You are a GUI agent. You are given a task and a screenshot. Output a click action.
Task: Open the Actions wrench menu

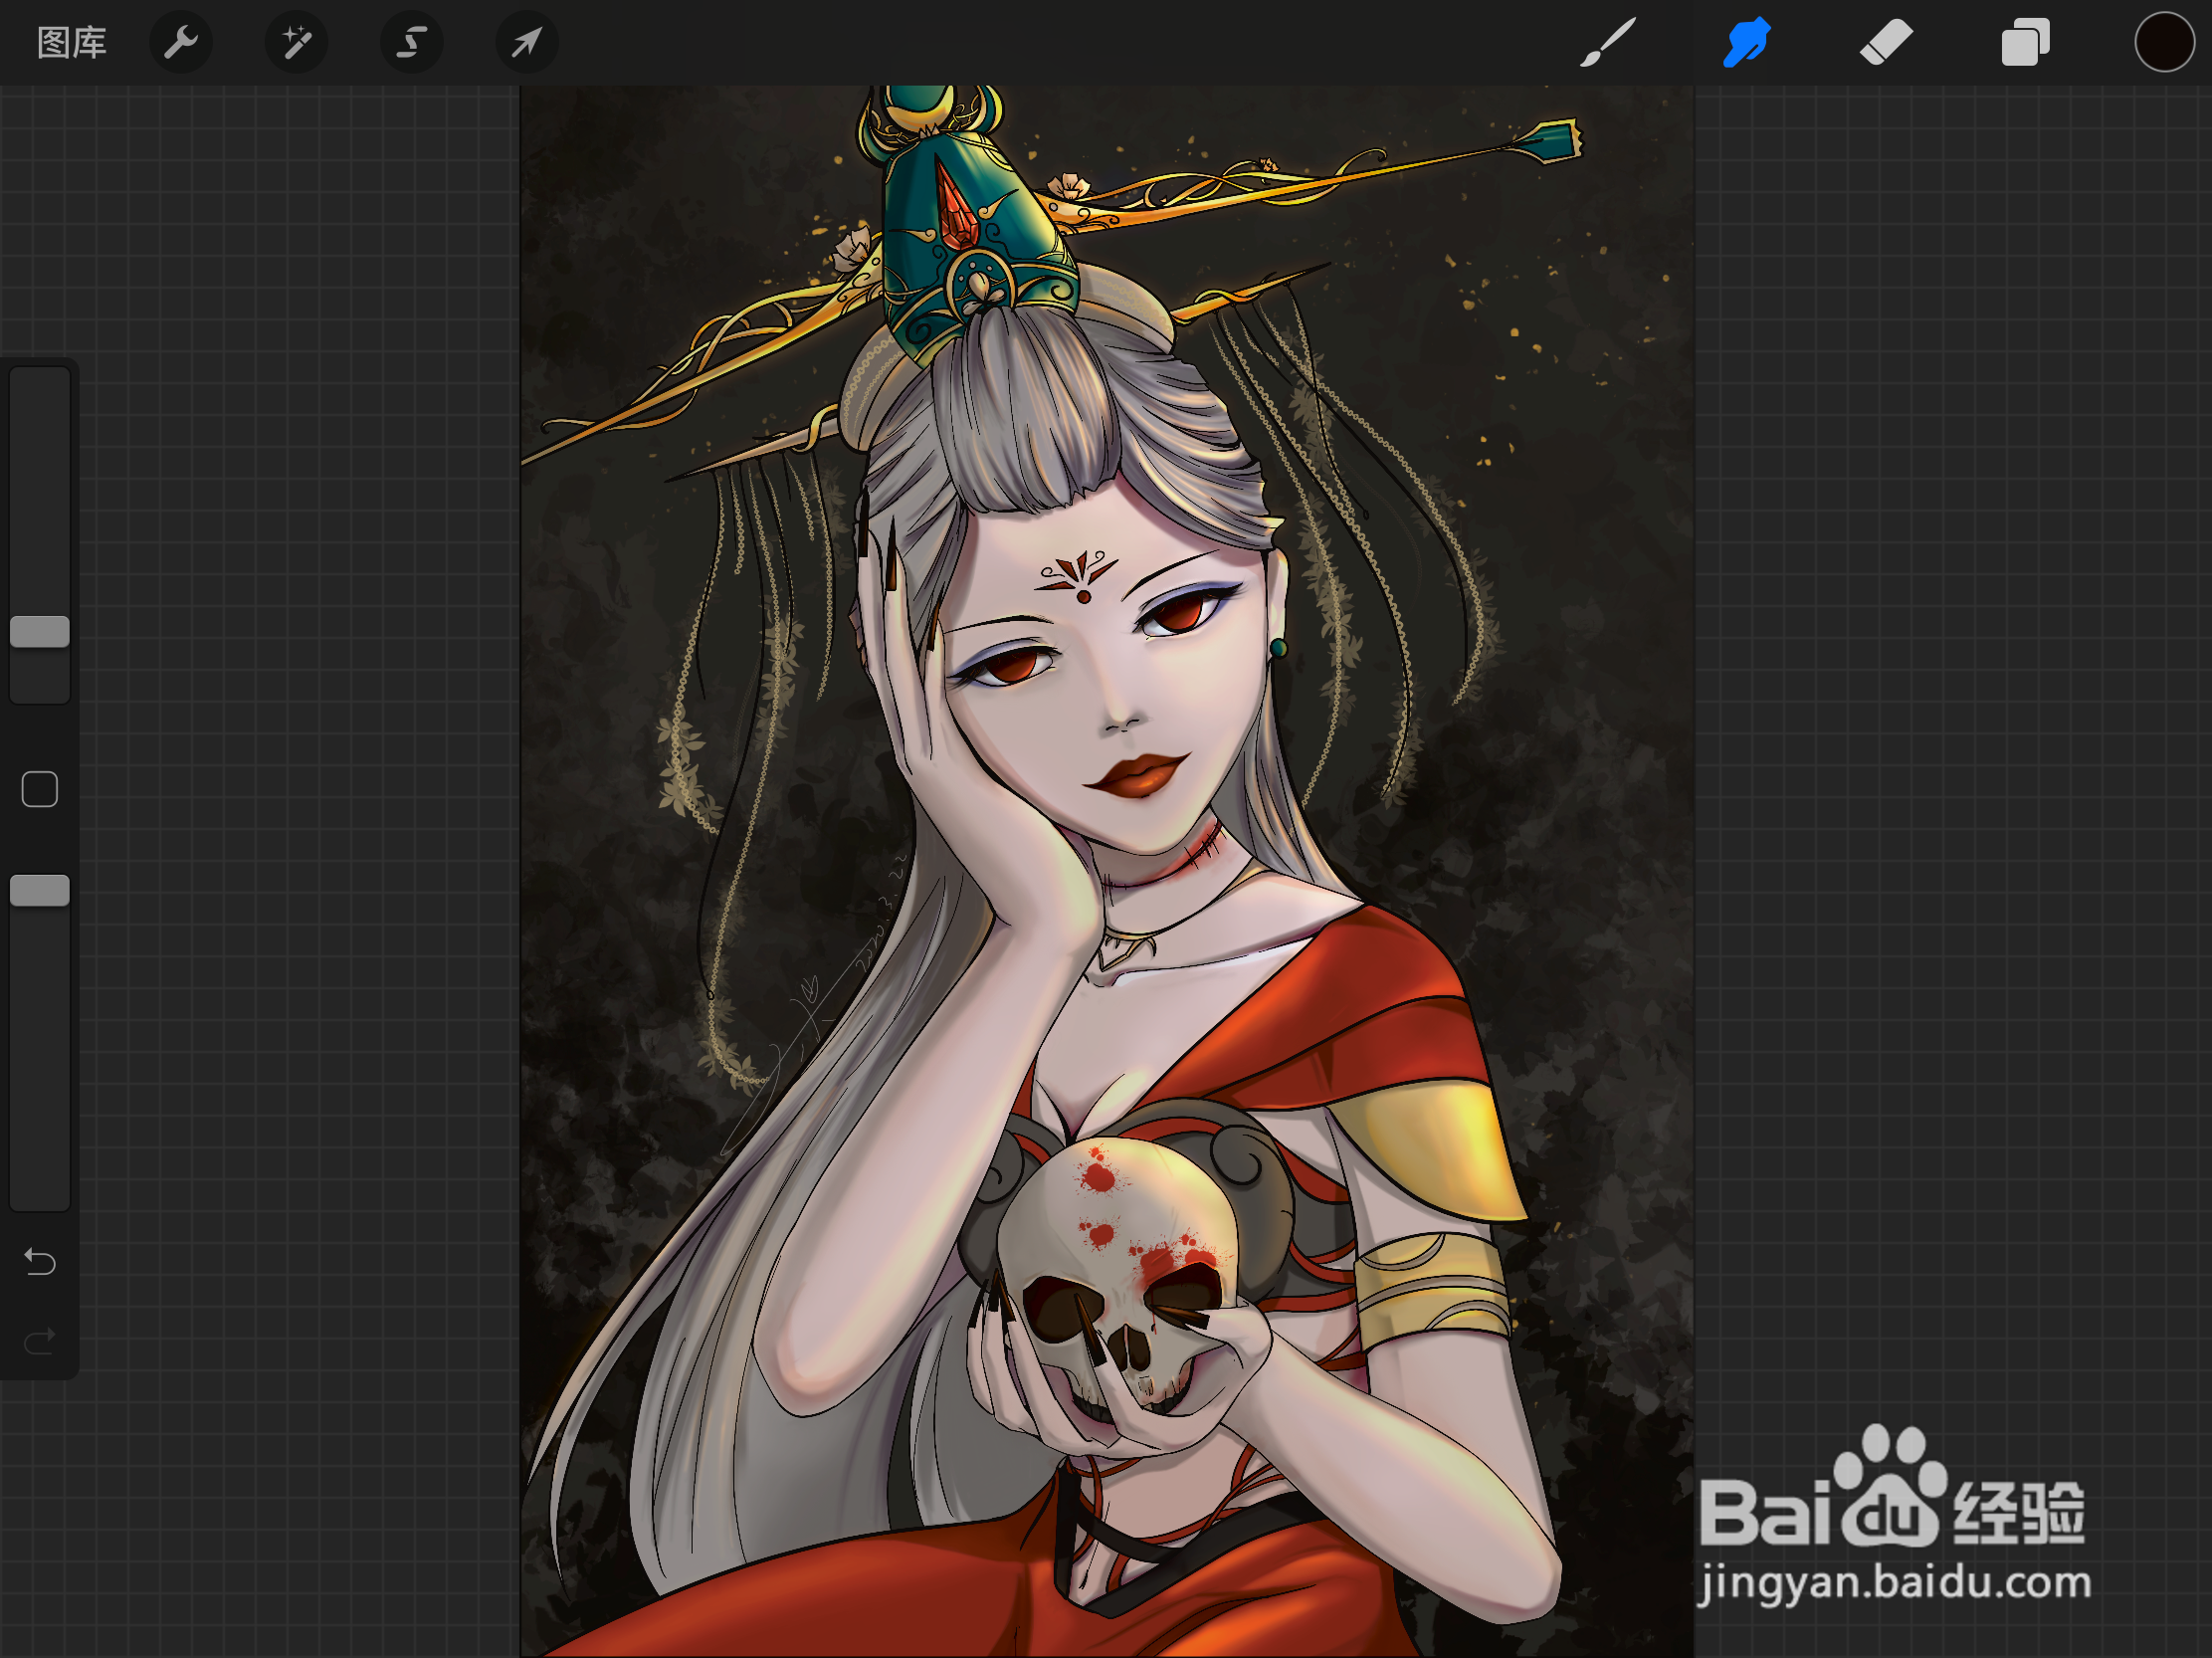tap(181, 43)
